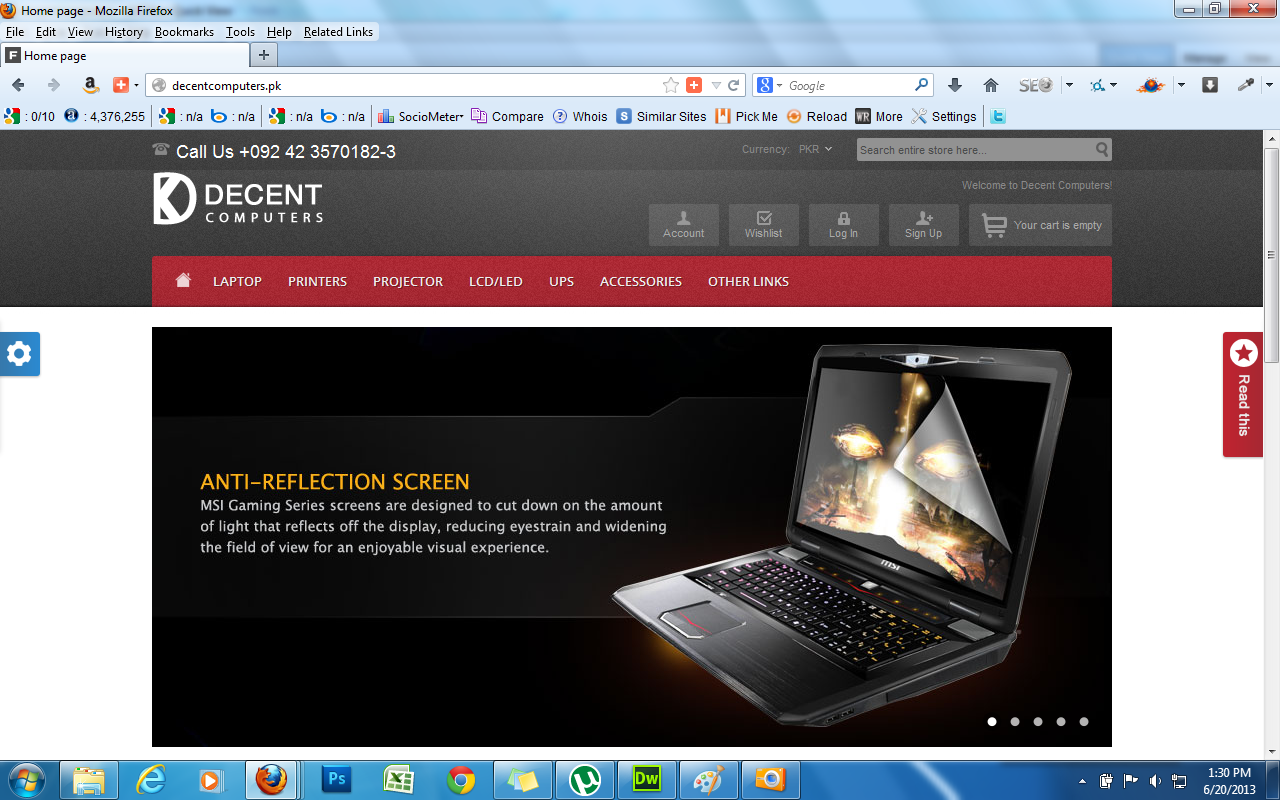Open the empty shopping cart

coord(1040,225)
